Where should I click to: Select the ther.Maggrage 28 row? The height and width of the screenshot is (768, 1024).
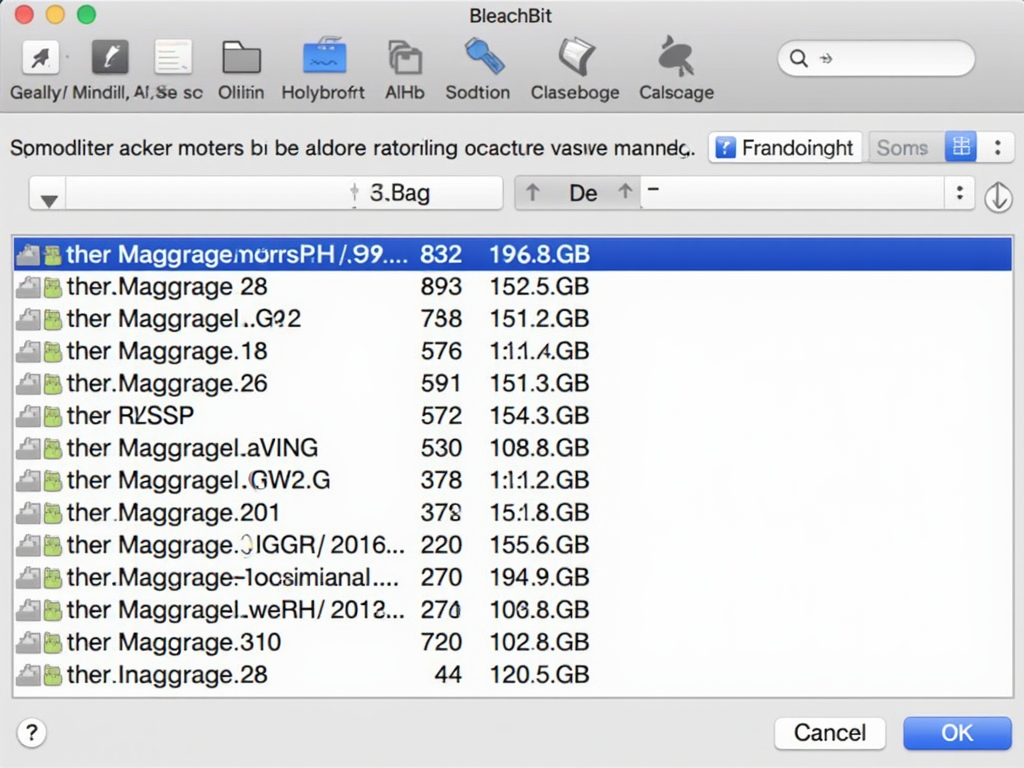coord(513,287)
